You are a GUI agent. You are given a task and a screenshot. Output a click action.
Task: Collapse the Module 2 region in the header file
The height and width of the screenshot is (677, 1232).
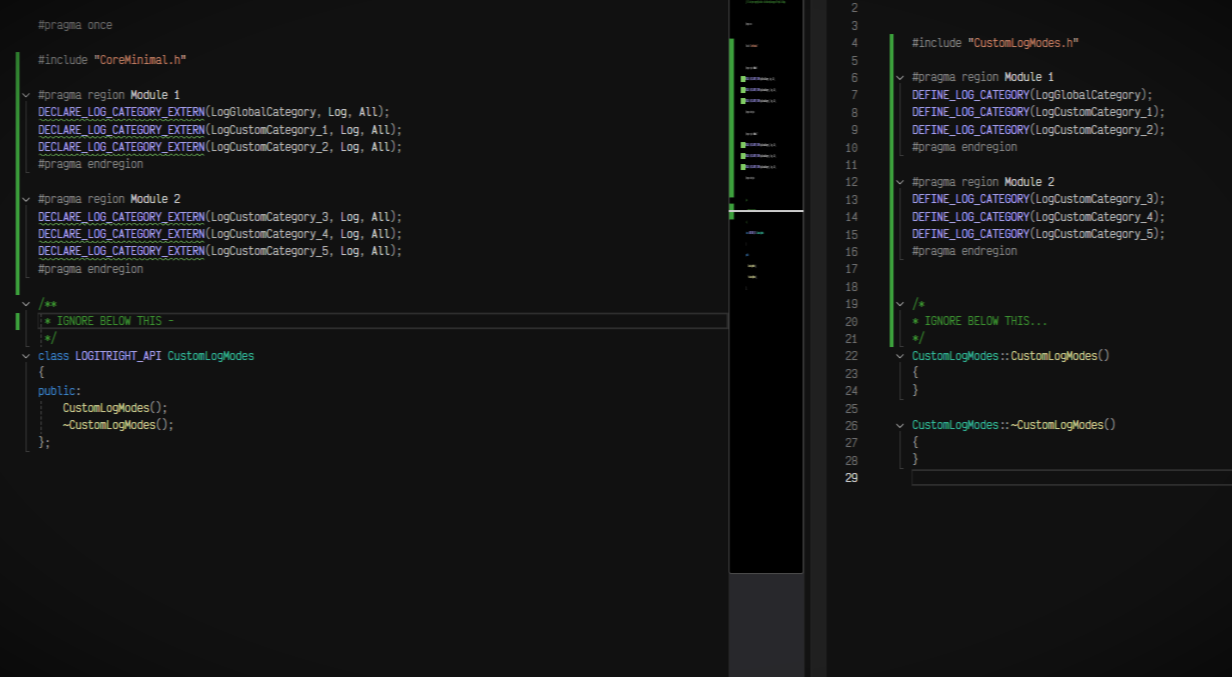(x=26, y=198)
